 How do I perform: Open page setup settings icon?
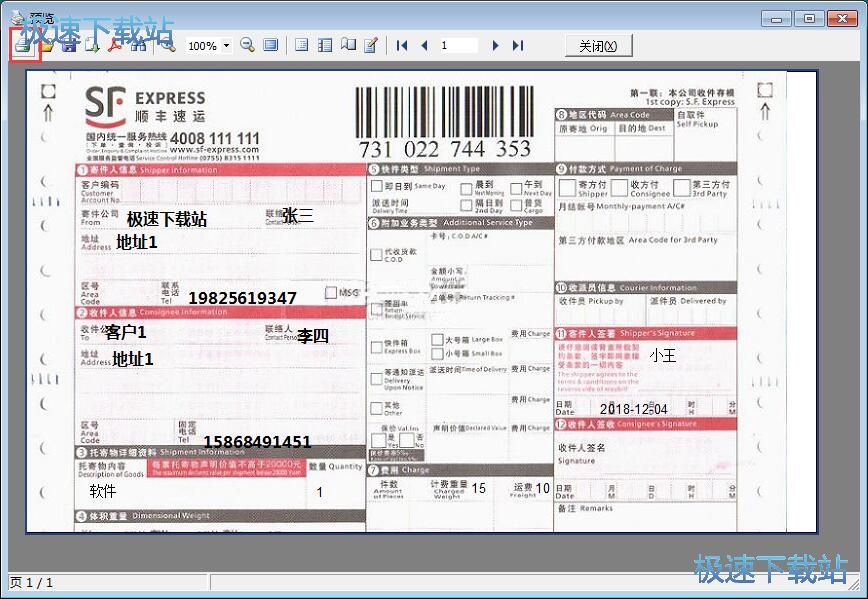(348, 45)
